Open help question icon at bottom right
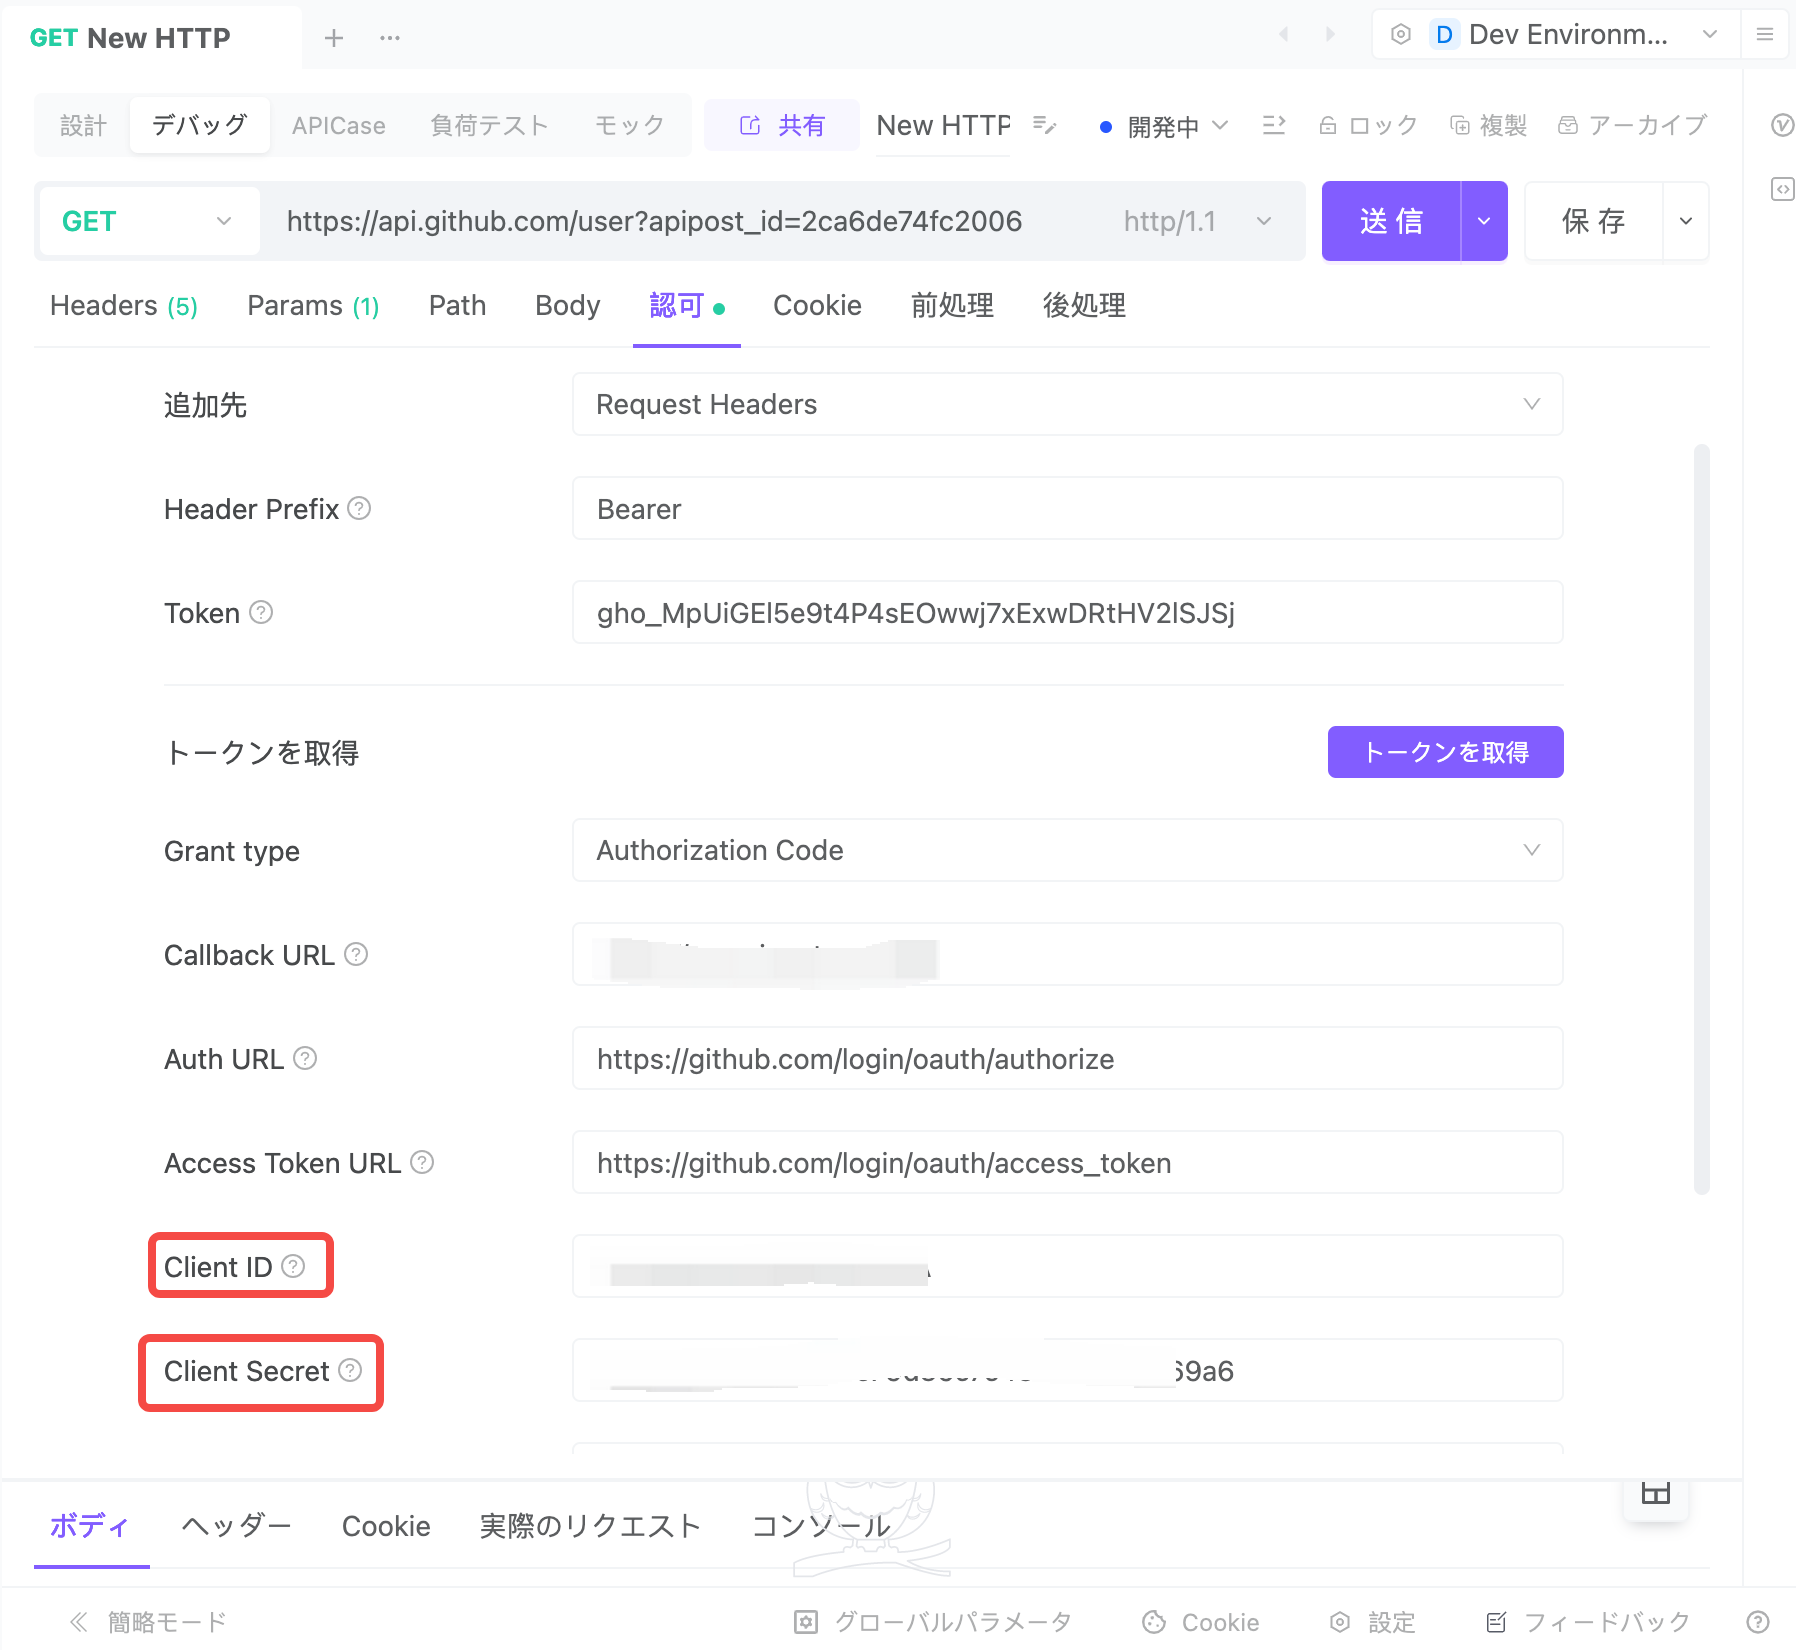The image size is (1796, 1650). 1758,1622
